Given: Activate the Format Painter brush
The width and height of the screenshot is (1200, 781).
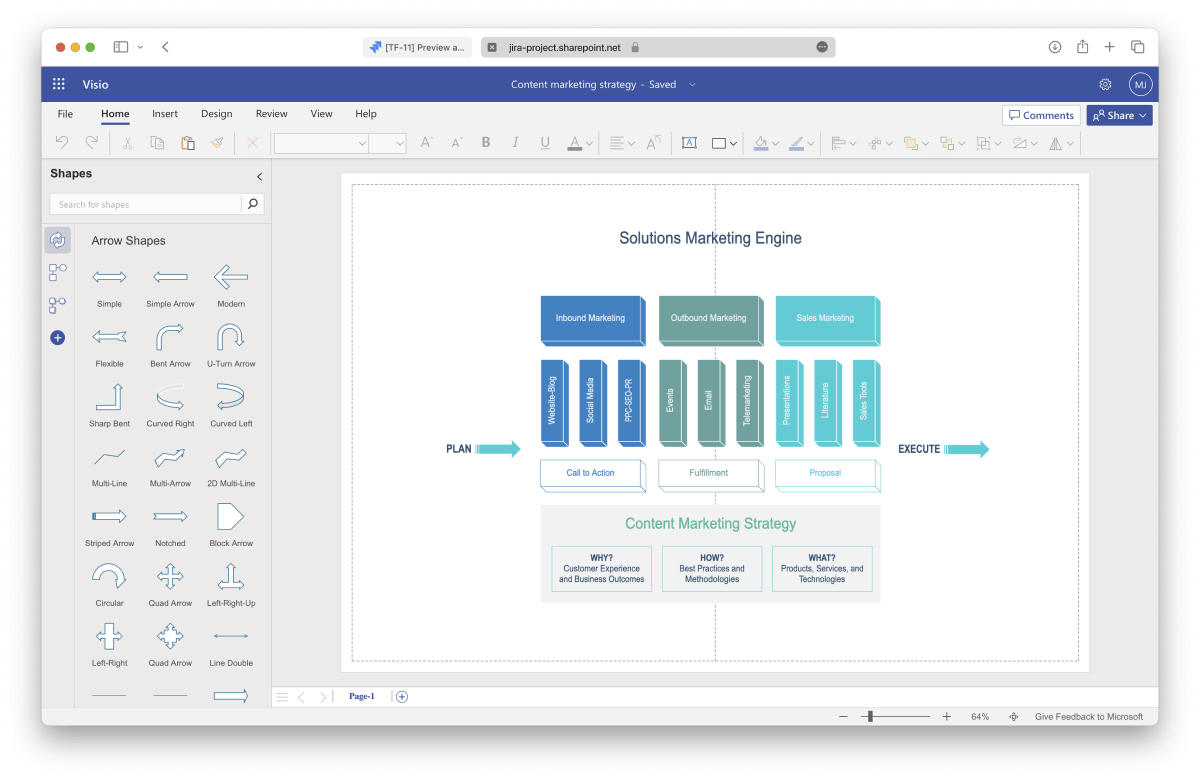Looking at the screenshot, I should click(x=217, y=143).
